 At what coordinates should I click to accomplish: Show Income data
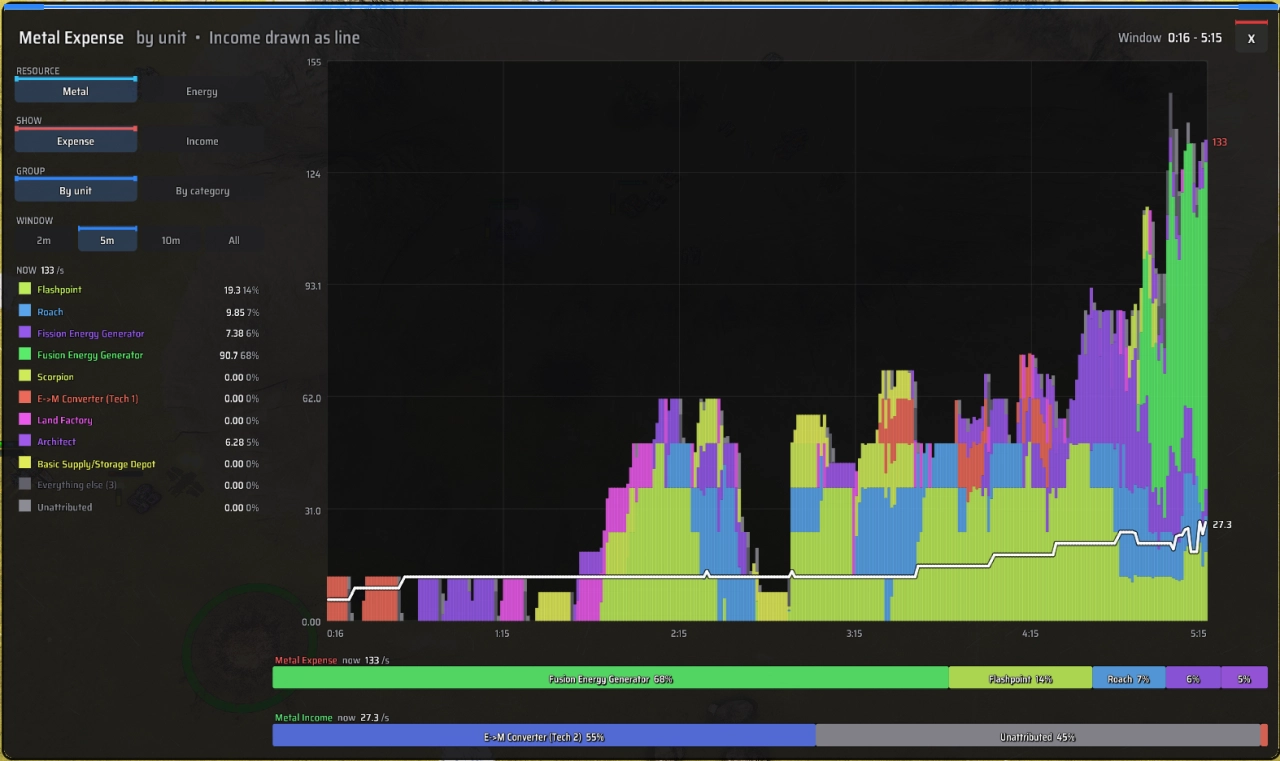pyautogui.click(x=202, y=141)
